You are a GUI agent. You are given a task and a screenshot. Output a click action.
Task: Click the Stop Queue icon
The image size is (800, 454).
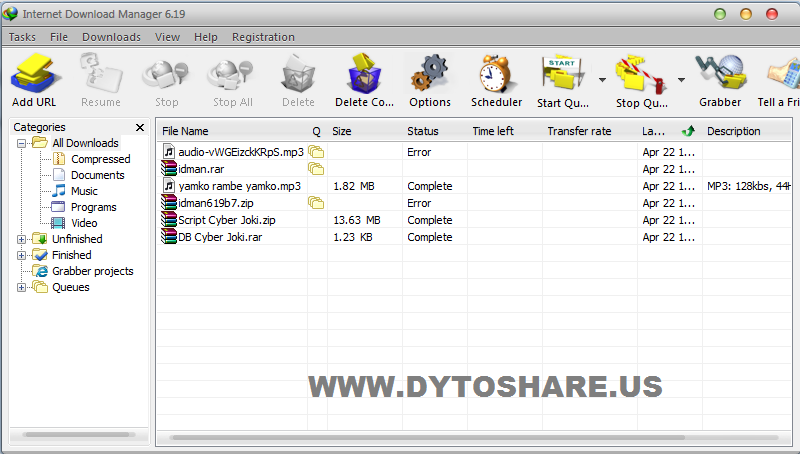click(x=641, y=75)
